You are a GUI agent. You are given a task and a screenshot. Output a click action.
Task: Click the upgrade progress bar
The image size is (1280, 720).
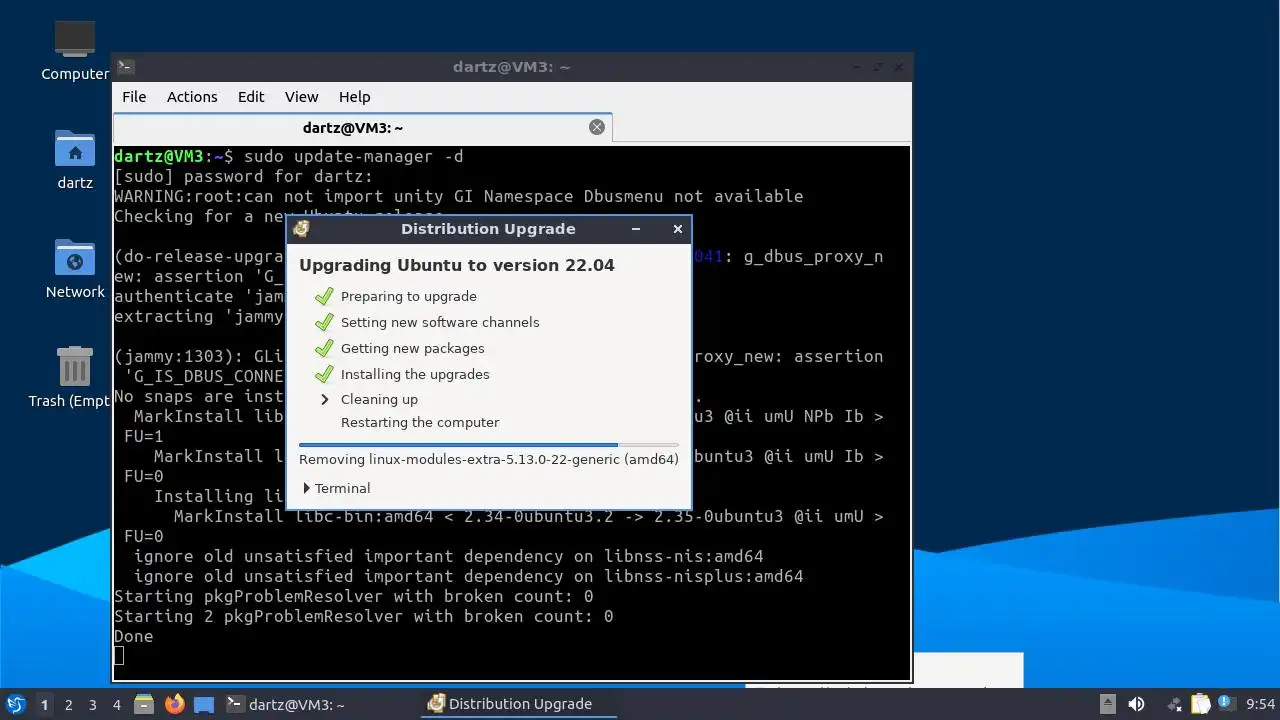coord(489,444)
